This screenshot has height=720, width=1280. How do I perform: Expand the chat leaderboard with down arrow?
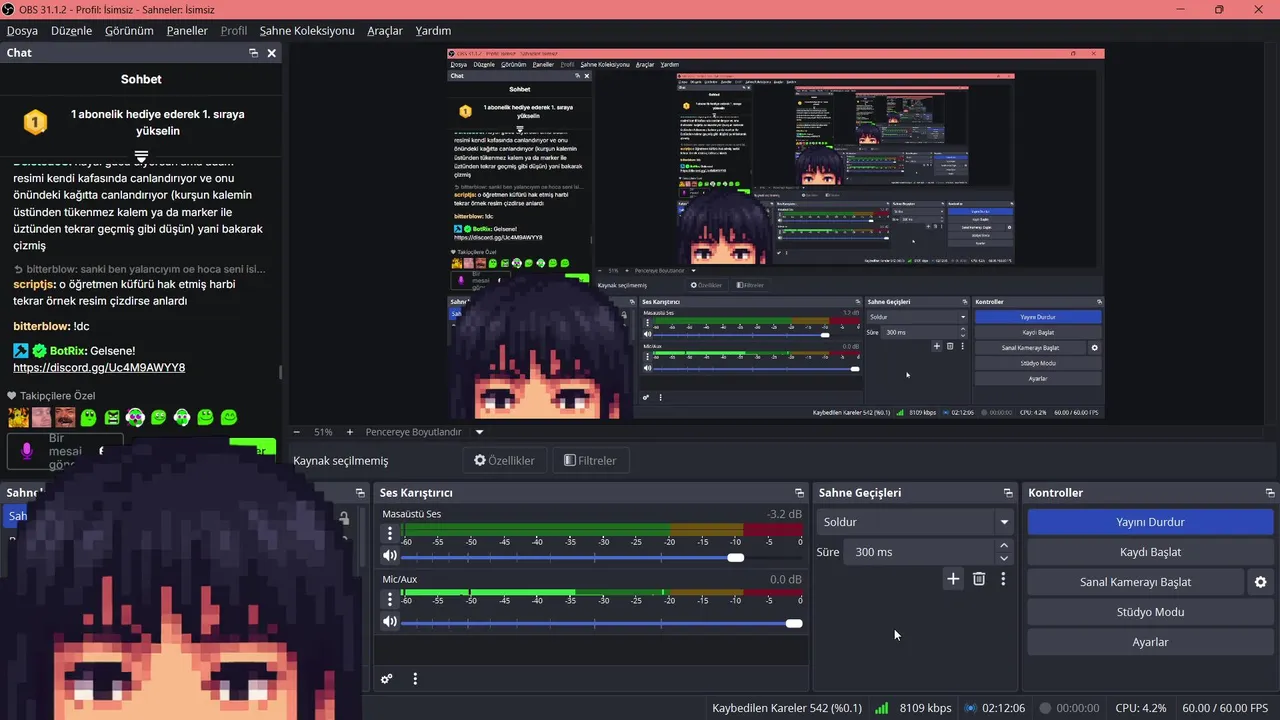click(x=141, y=157)
